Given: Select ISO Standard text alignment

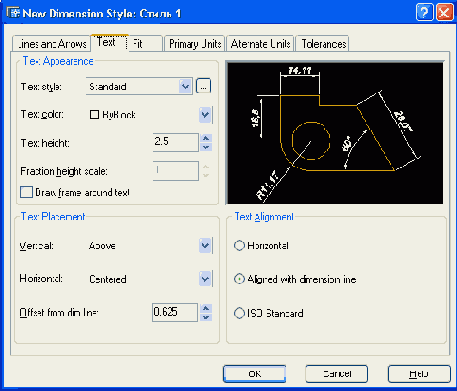Looking at the screenshot, I should click(239, 313).
